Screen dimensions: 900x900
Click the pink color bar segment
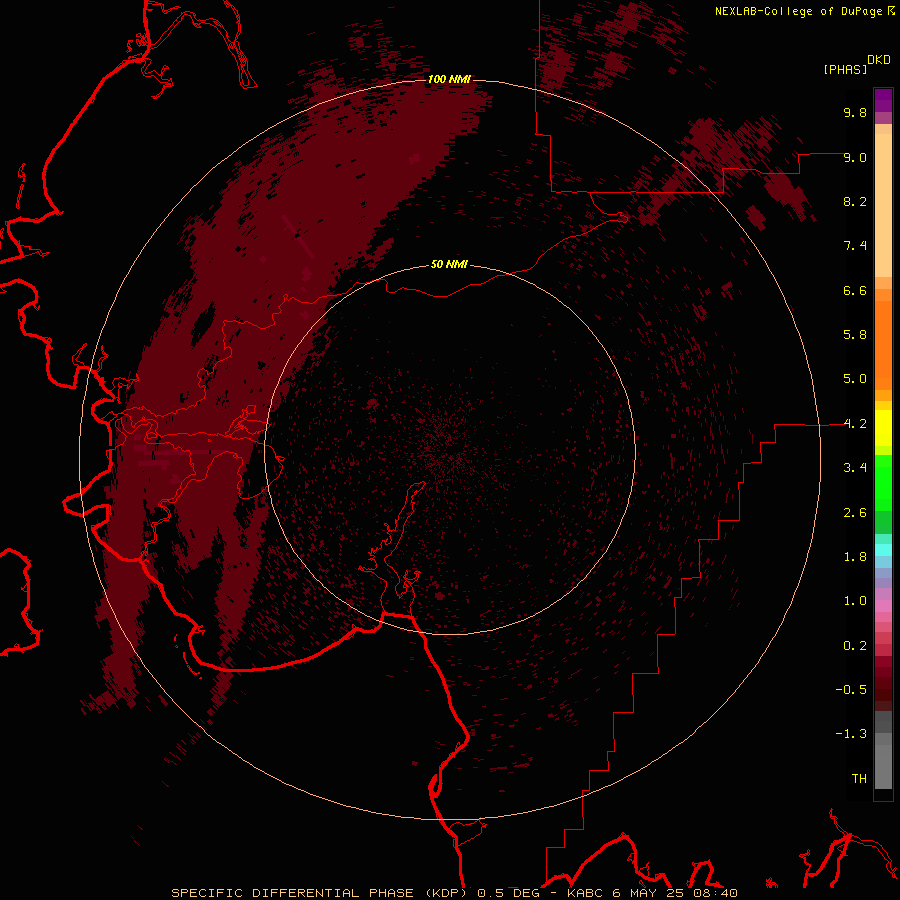click(x=883, y=606)
